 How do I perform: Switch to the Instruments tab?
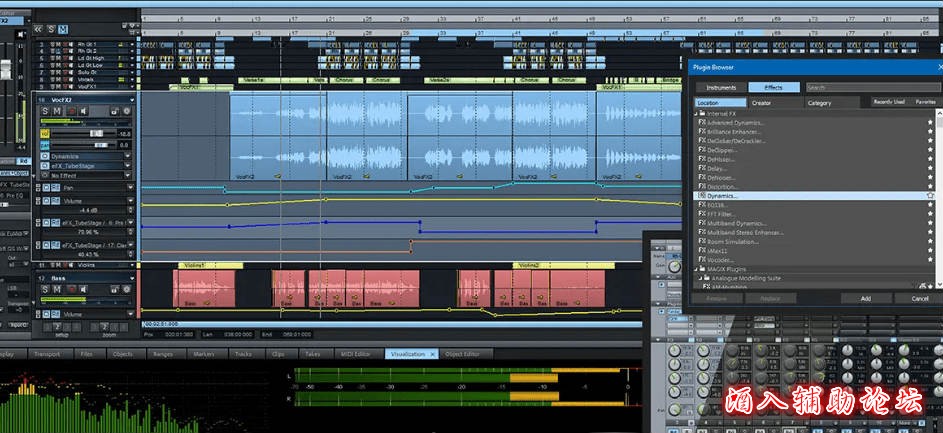(x=721, y=88)
